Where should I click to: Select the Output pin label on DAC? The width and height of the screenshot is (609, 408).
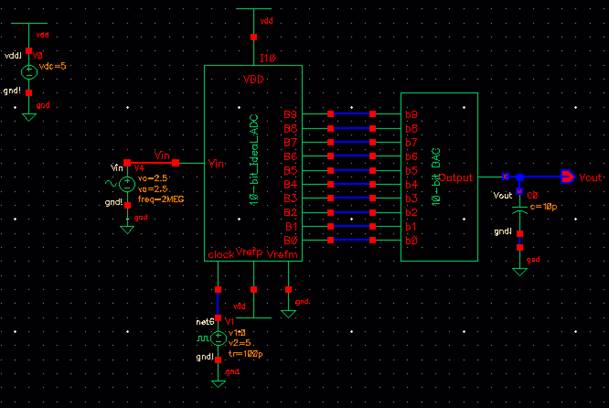click(456, 178)
